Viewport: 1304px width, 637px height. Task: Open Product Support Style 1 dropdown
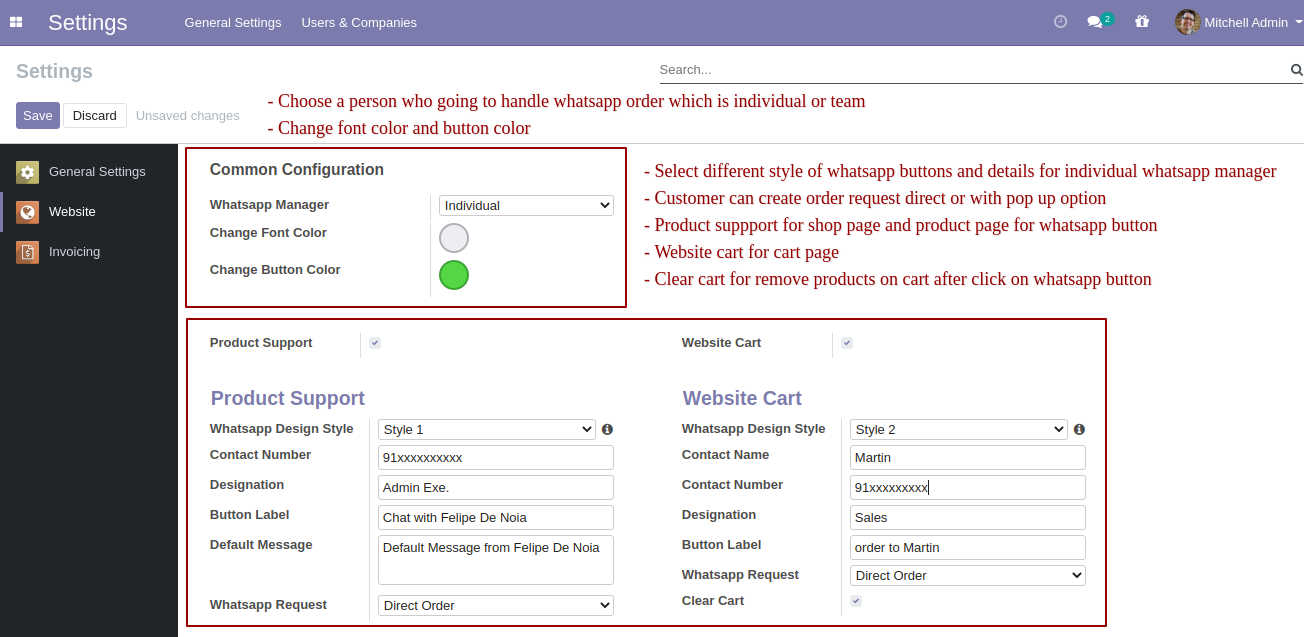[487, 429]
